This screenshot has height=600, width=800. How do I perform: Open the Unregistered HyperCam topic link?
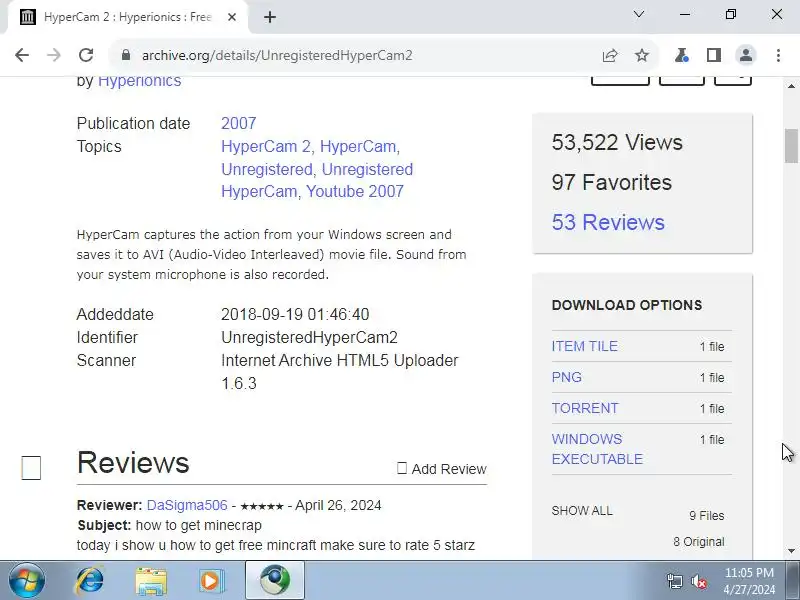click(x=317, y=180)
